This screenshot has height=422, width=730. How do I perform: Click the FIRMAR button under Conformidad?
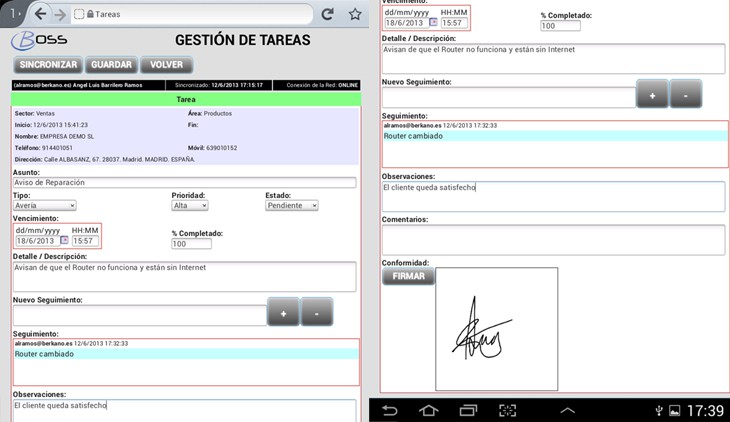(408, 276)
